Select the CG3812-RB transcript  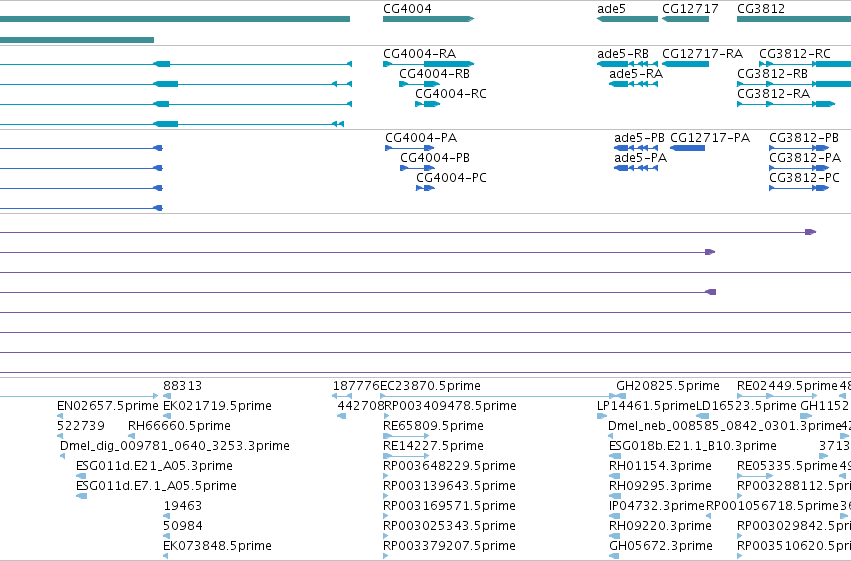click(x=794, y=84)
